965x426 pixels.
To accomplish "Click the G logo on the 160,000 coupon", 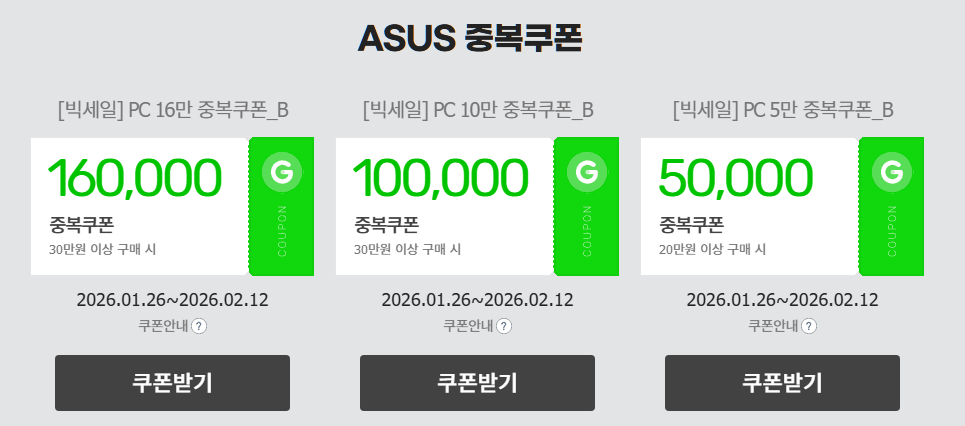I will point(281,172).
